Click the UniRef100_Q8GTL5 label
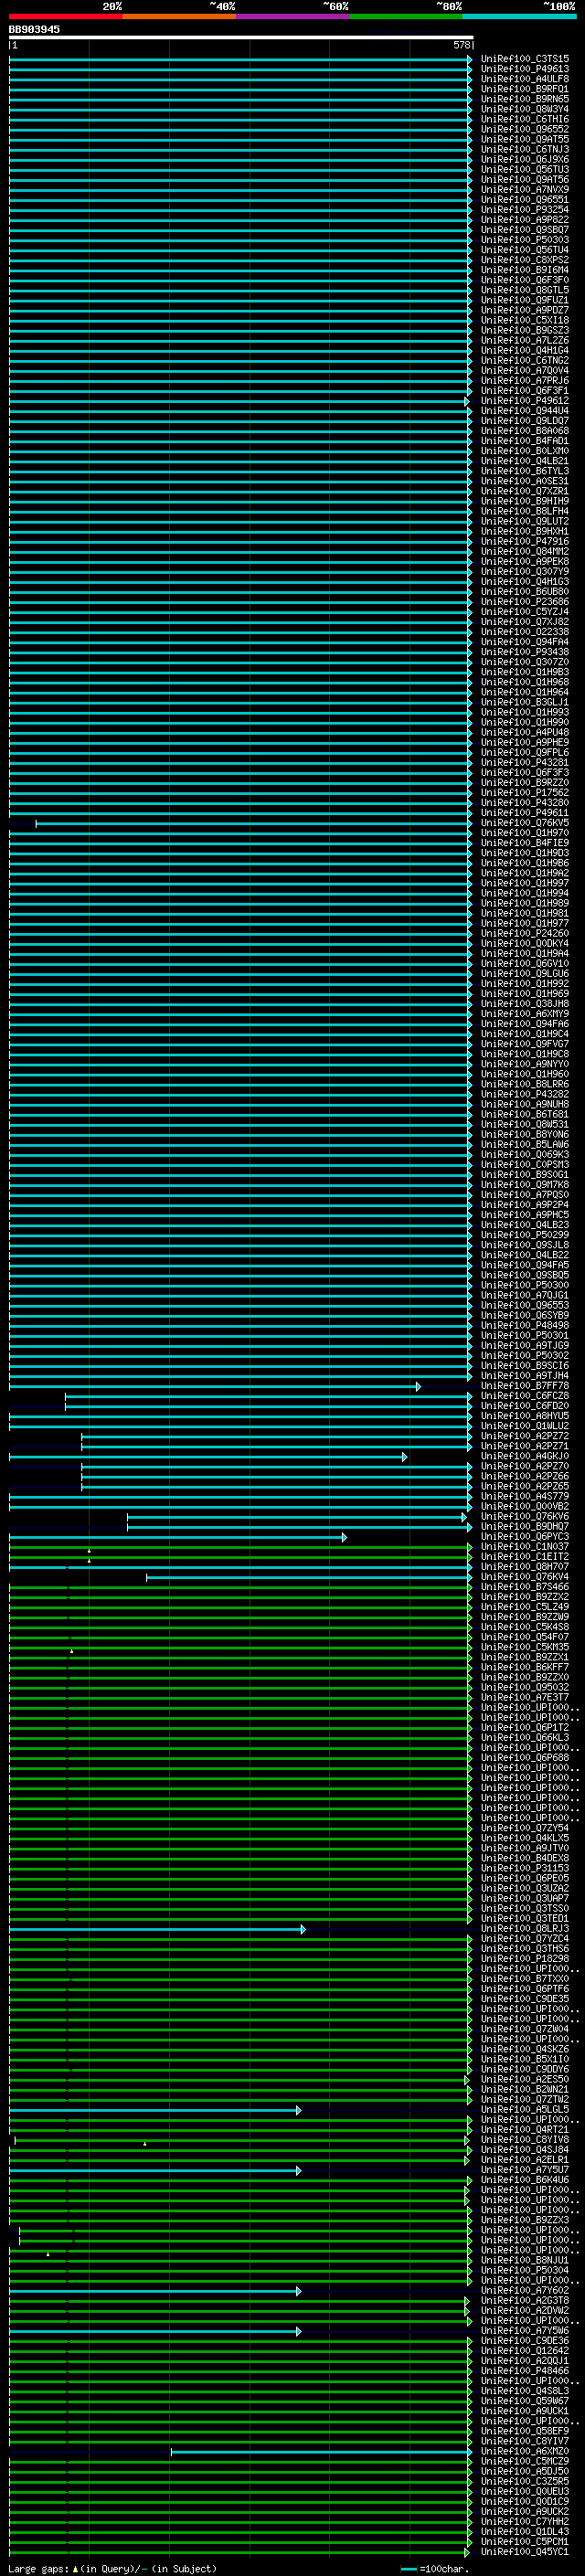 tap(525, 290)
